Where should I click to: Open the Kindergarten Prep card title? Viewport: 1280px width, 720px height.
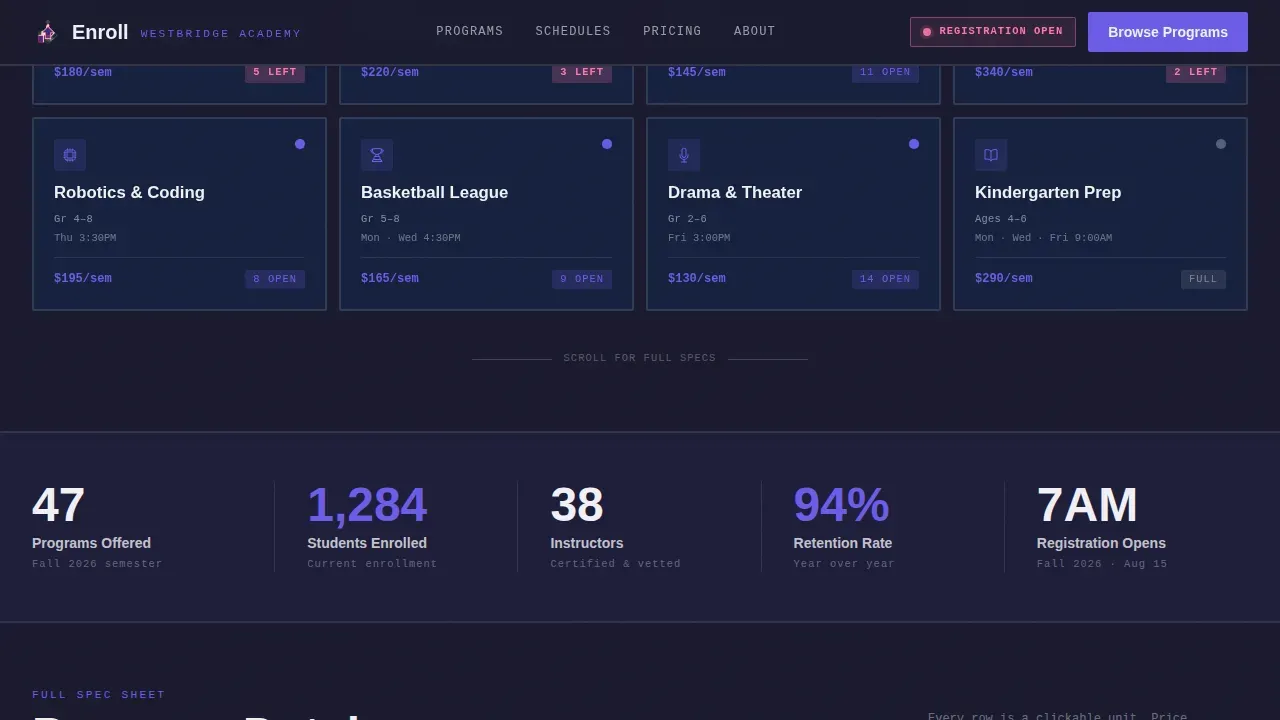pyautogui.click(x=1048, y=192)
